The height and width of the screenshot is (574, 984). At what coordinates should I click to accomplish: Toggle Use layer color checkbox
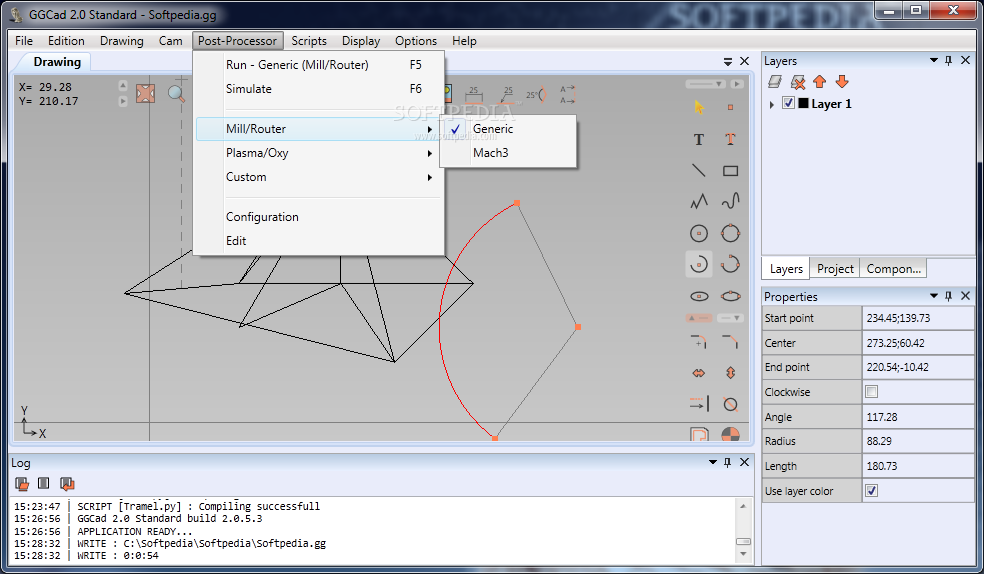(871, 491)
